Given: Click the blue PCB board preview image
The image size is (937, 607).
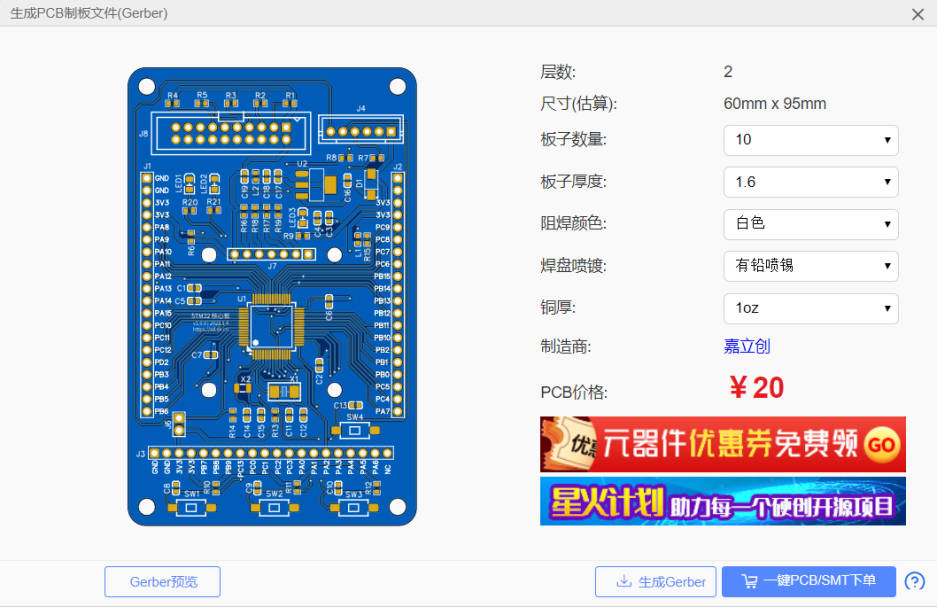Looking at the screenshot, I should [272, 296].
